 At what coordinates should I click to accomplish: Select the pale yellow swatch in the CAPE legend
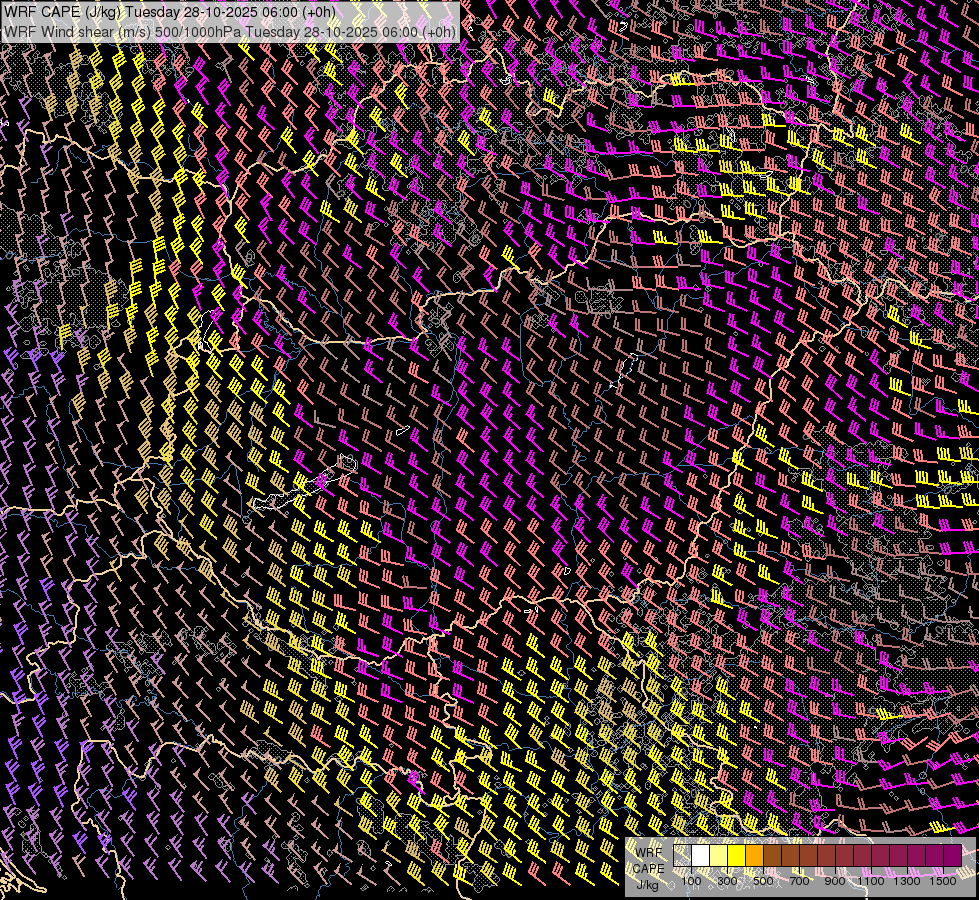tap(719, 855)
